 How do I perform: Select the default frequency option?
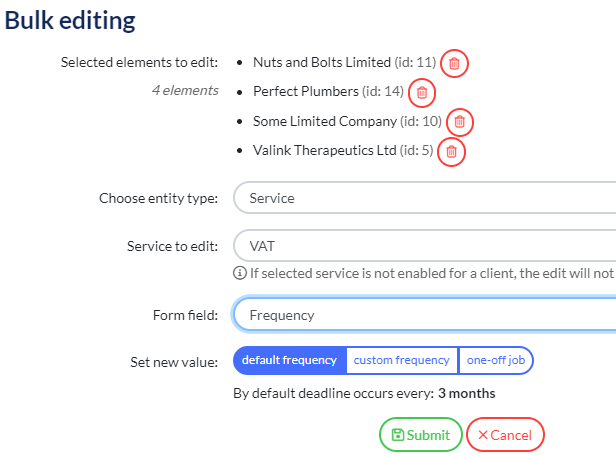tap(290, 360)
